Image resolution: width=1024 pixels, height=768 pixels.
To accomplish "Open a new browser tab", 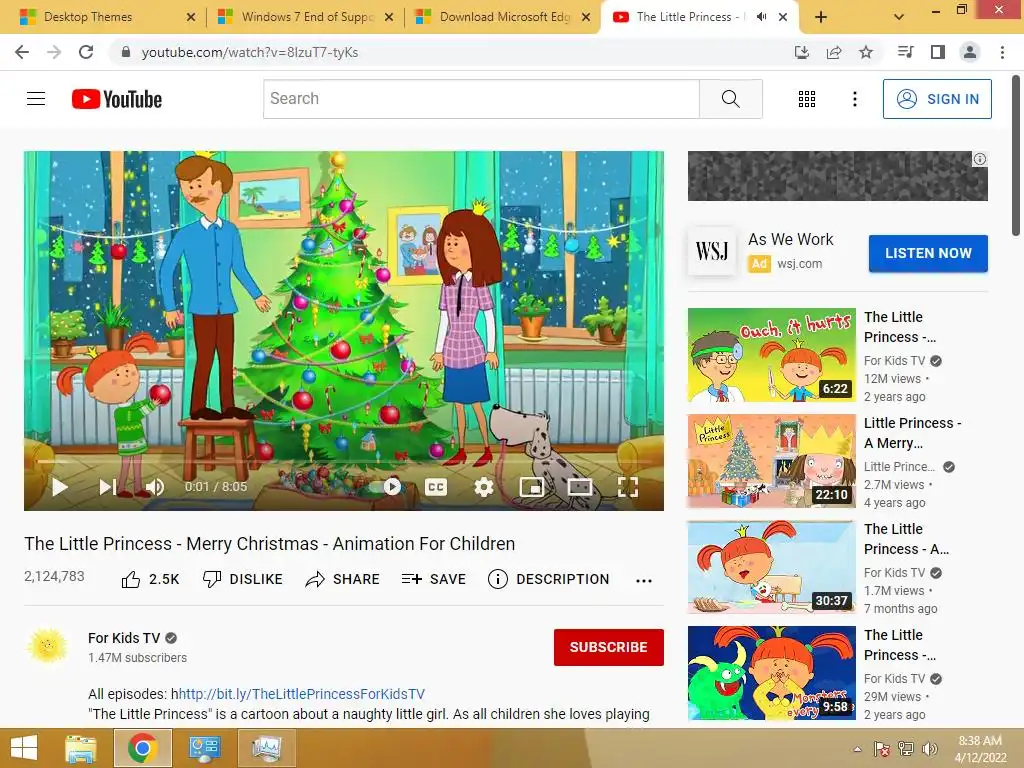I will [x=821, y=17].
